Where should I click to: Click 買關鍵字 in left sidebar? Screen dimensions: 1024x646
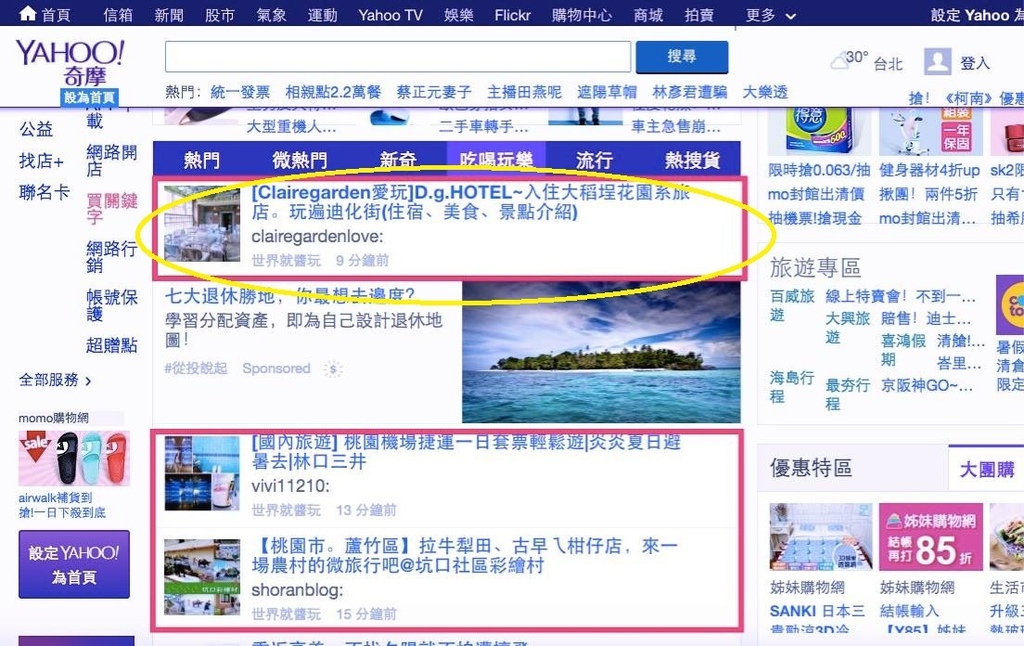[111, 208]
